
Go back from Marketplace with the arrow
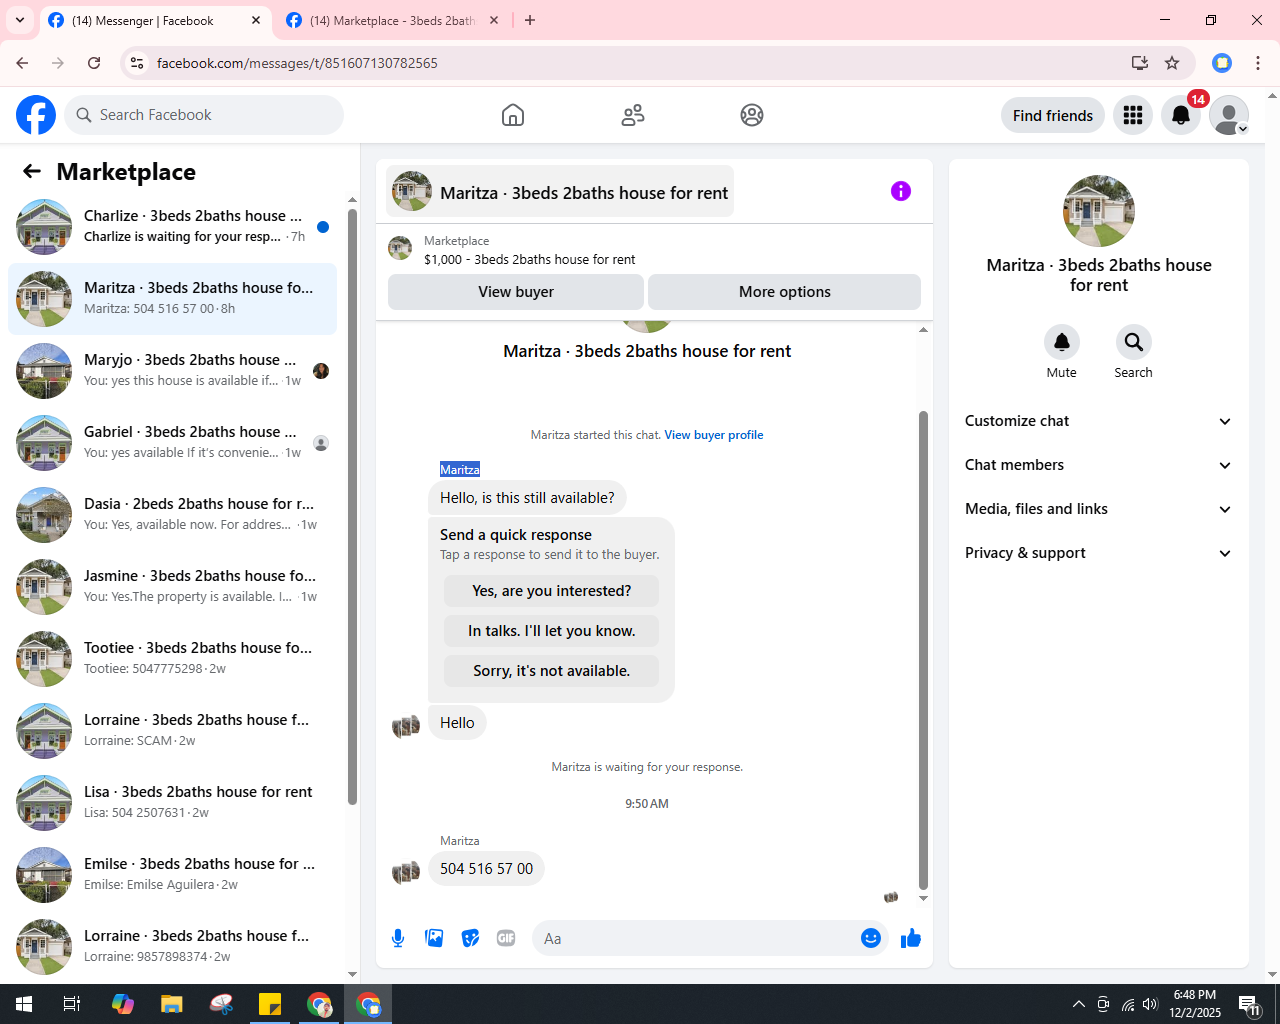(32, 172)
